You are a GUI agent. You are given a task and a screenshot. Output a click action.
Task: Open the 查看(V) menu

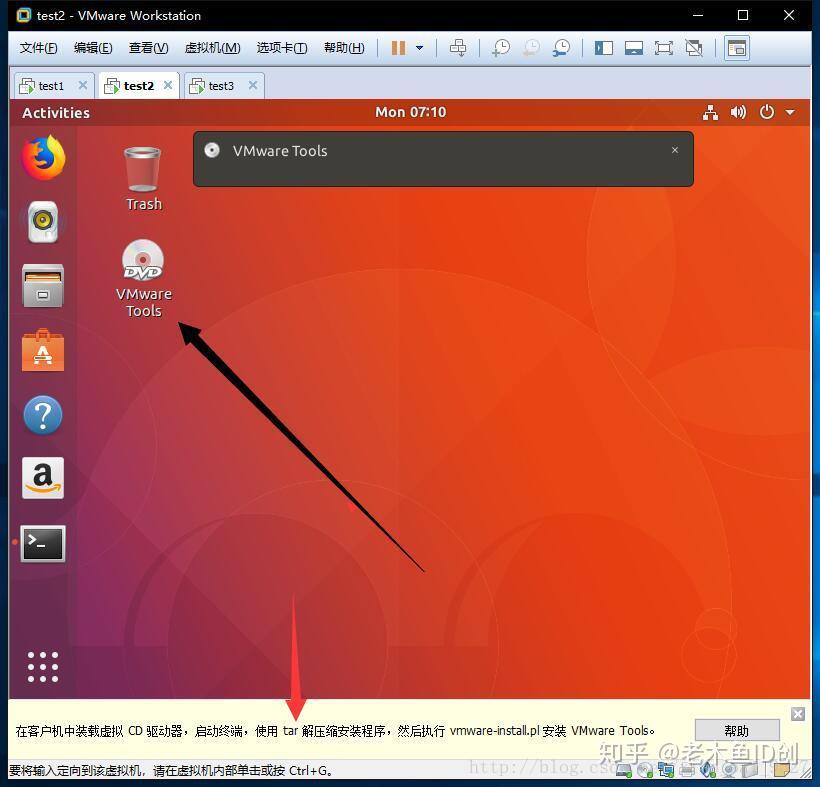[149, 48]
